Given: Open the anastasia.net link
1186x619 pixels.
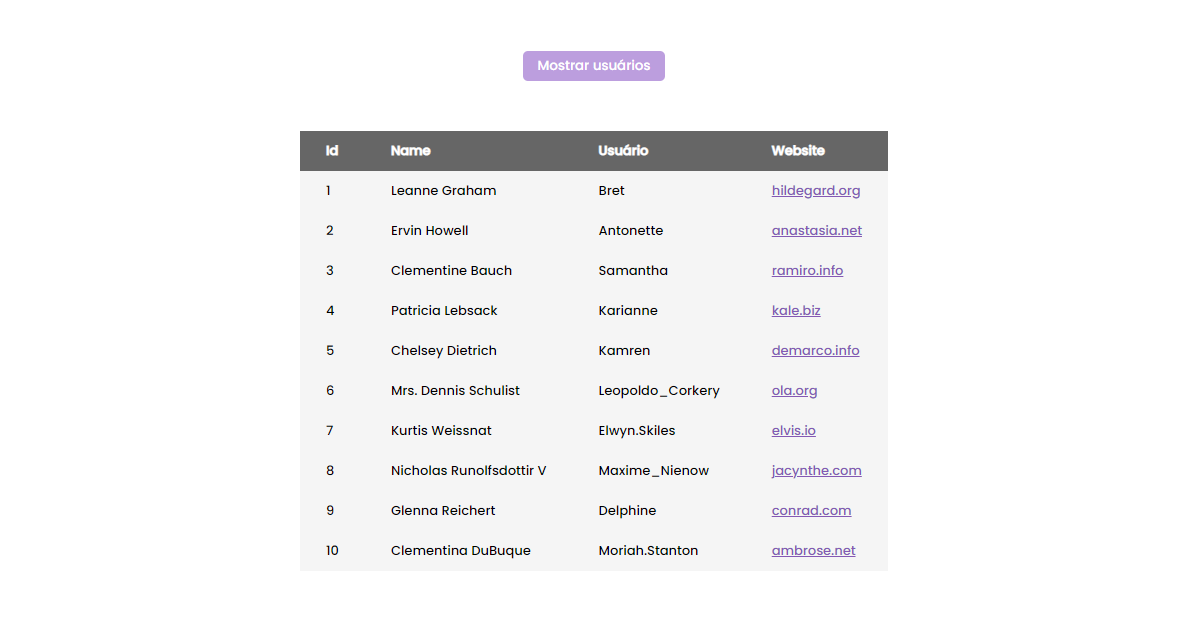Looking at the screenshot, I should coord(816,231).
